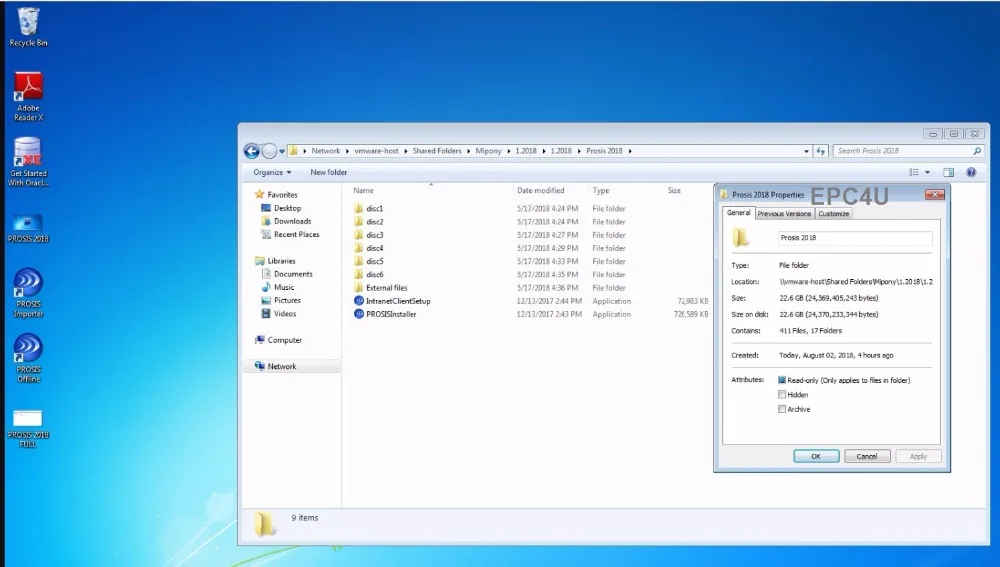Open the change view options dropdown
The width and height of the screenshot is (1000, 567).
(x=927, y=172)
